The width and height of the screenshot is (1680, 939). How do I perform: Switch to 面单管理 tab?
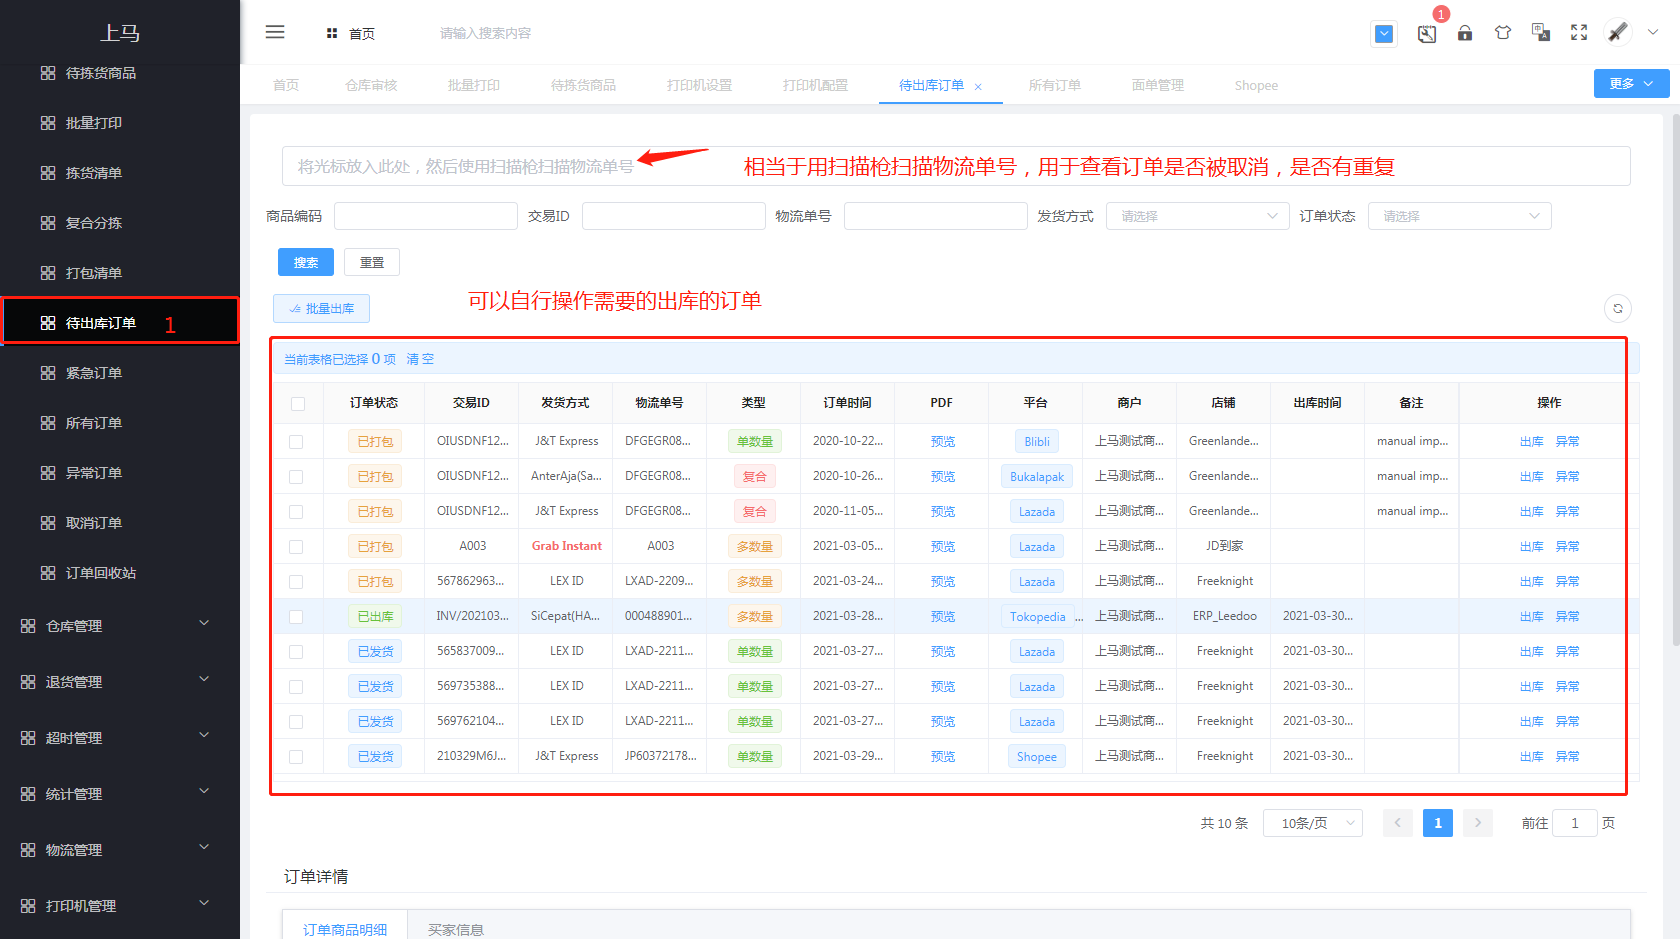point(1157,86)
